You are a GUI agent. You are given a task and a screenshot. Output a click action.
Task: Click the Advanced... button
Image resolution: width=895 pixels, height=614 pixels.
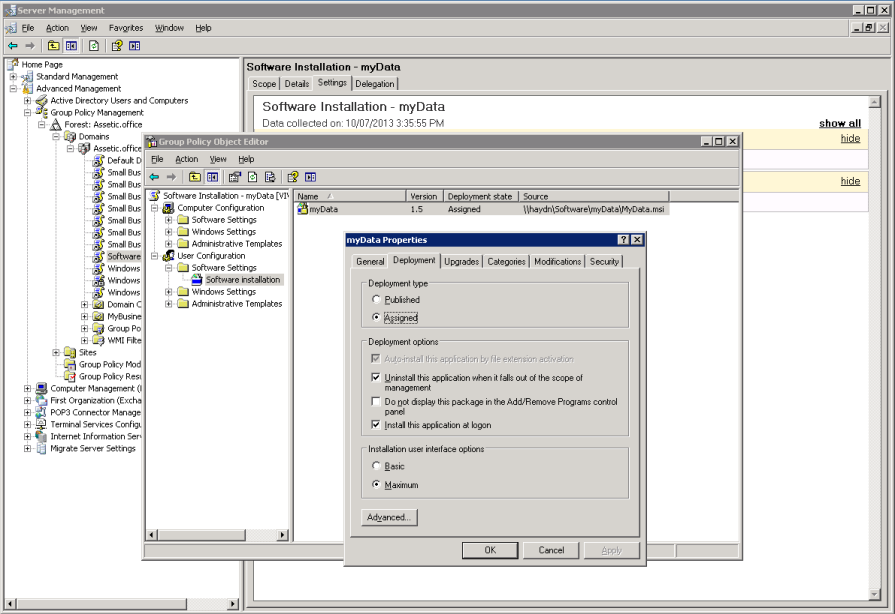tap(388, 518)
